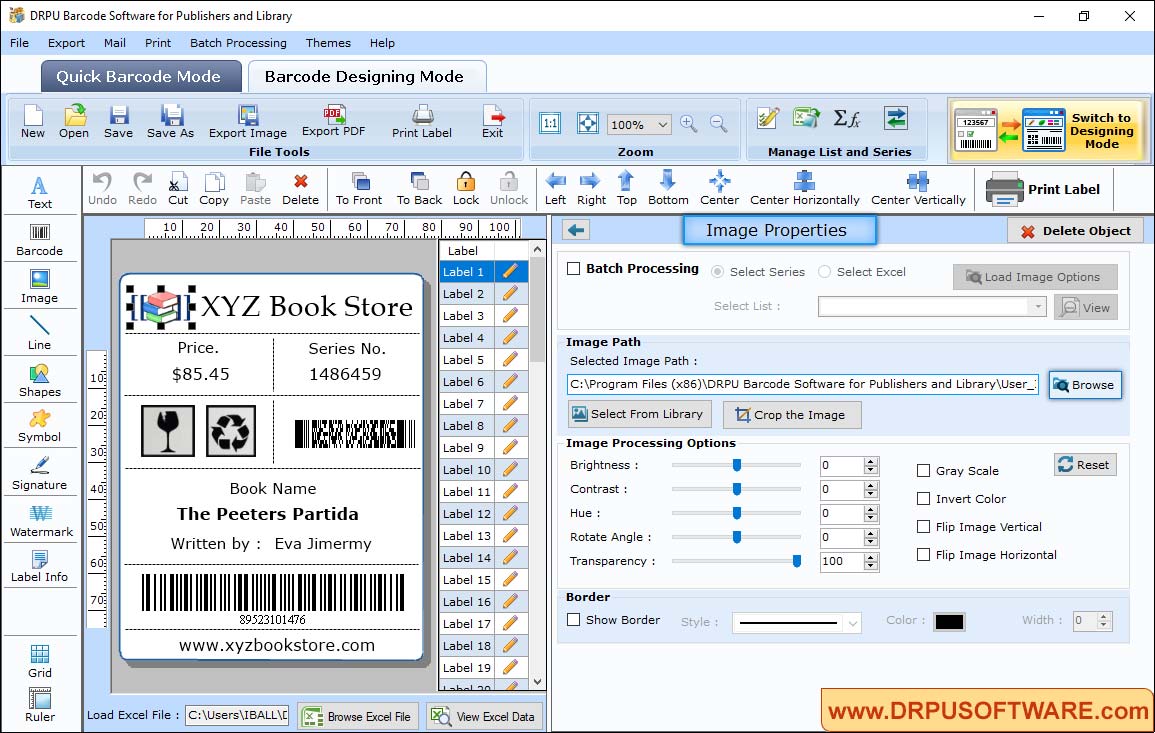Click the black border Color swatch

coord(949,622)
